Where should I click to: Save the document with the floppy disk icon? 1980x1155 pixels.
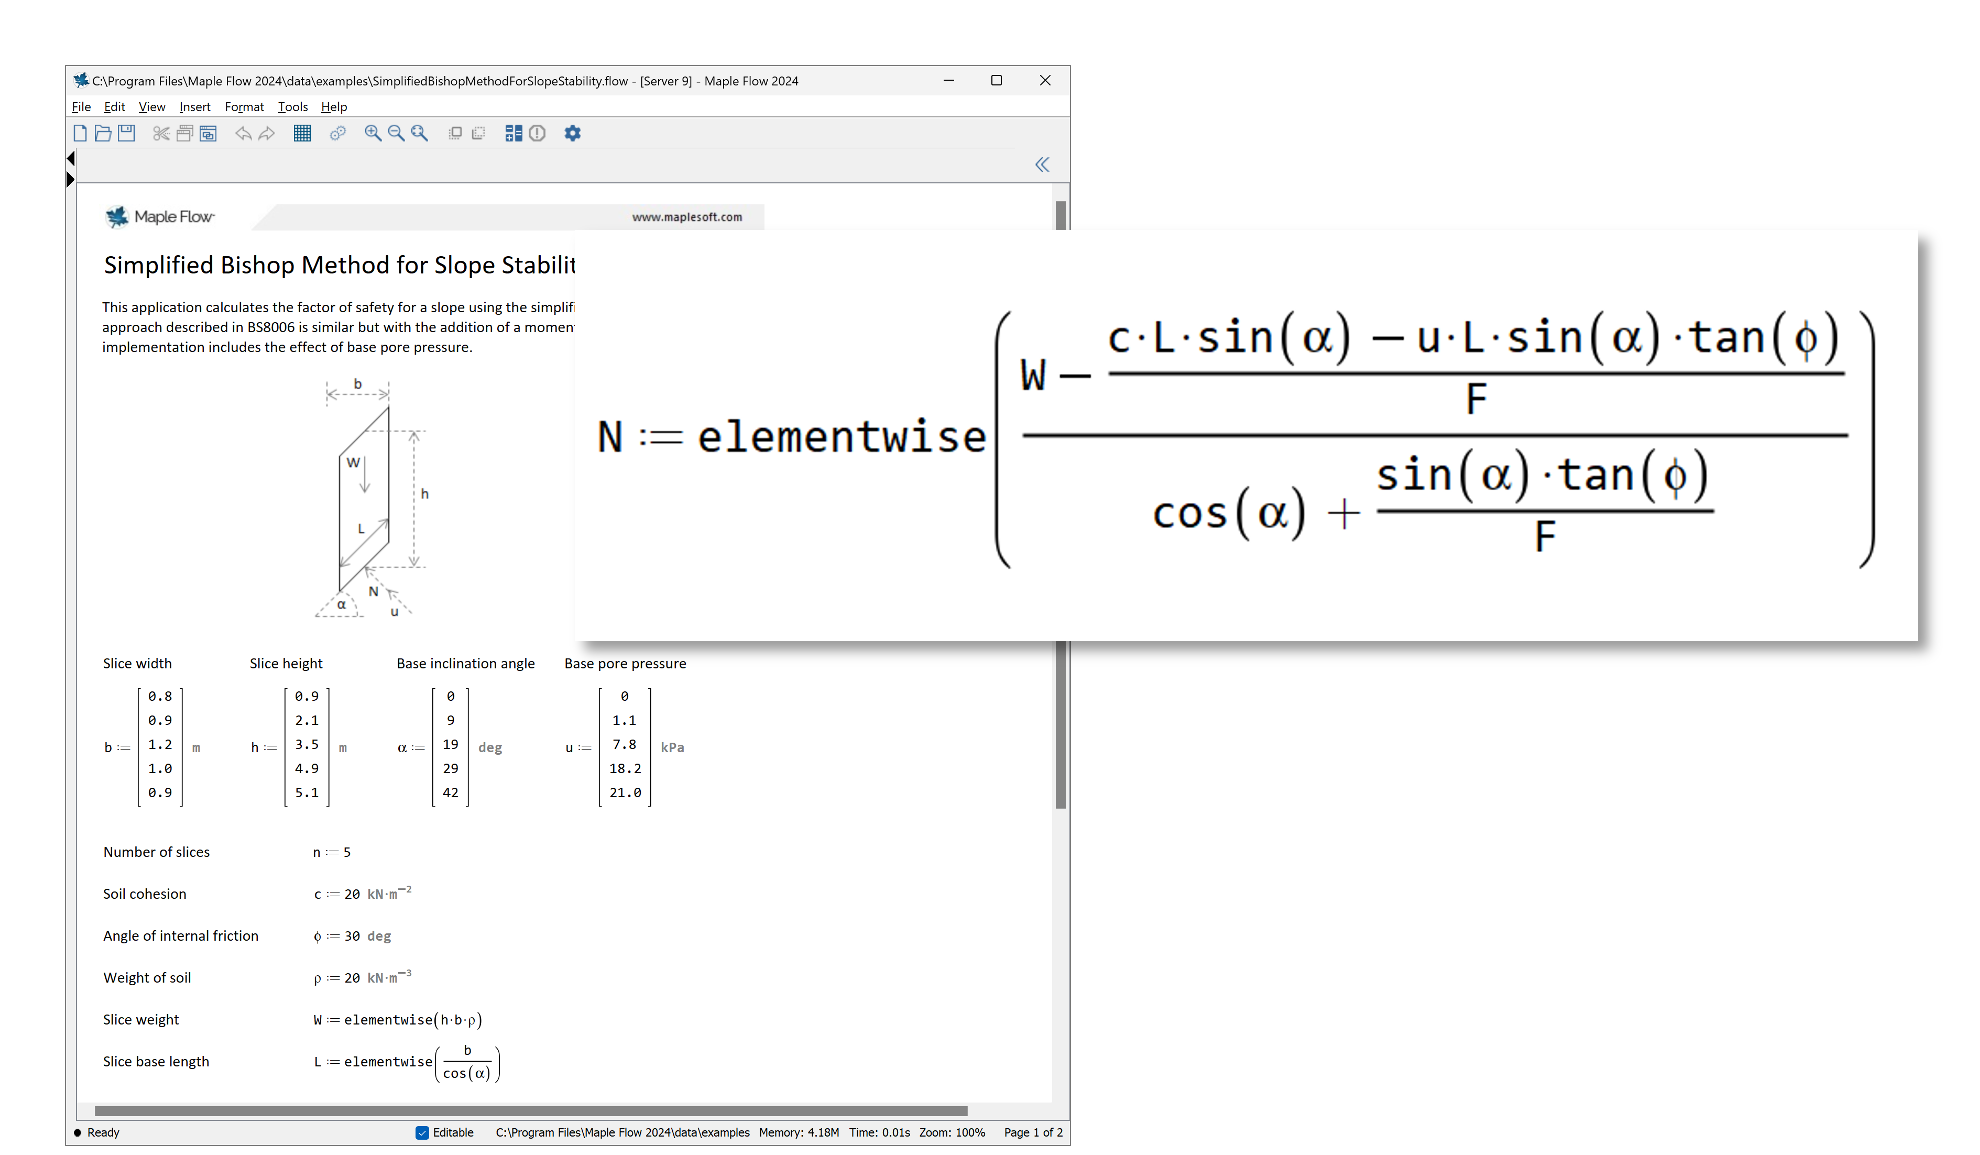127,133
